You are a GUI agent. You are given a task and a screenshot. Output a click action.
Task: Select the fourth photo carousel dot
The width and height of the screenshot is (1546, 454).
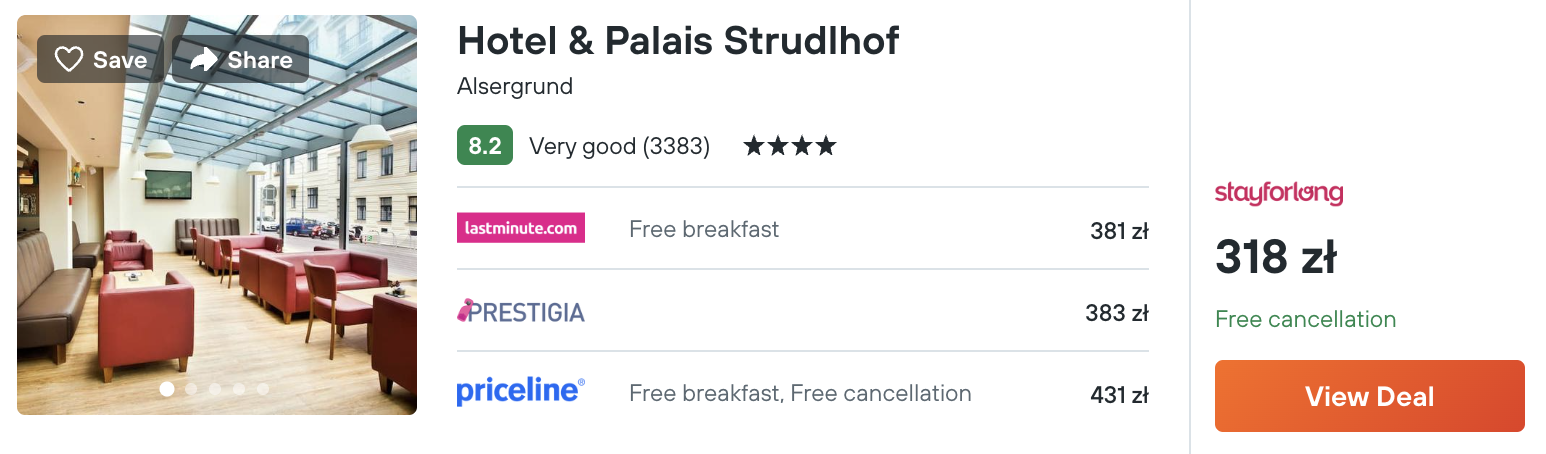coord(239,389)
